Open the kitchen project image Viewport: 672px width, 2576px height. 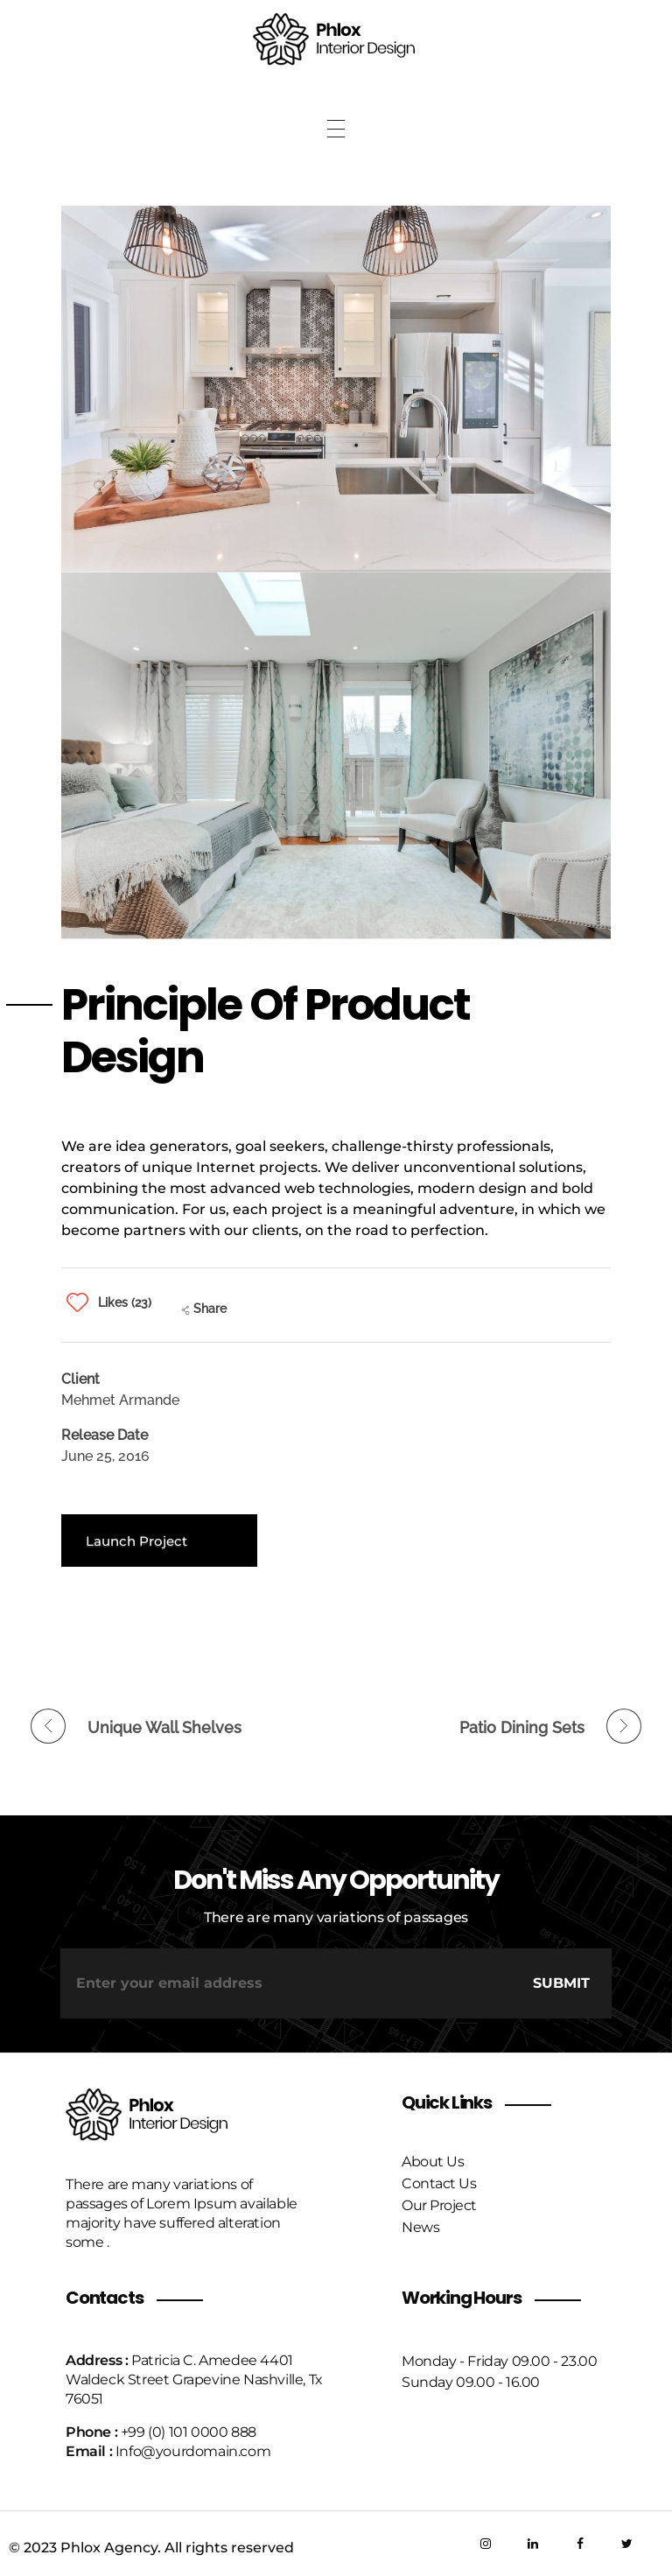[336, 388]
